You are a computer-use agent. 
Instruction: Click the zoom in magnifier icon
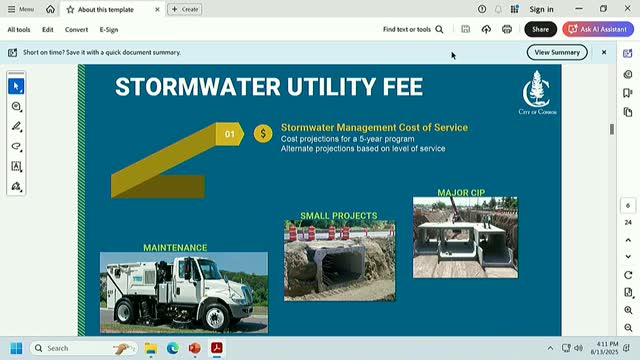click(x=628, y=310)
